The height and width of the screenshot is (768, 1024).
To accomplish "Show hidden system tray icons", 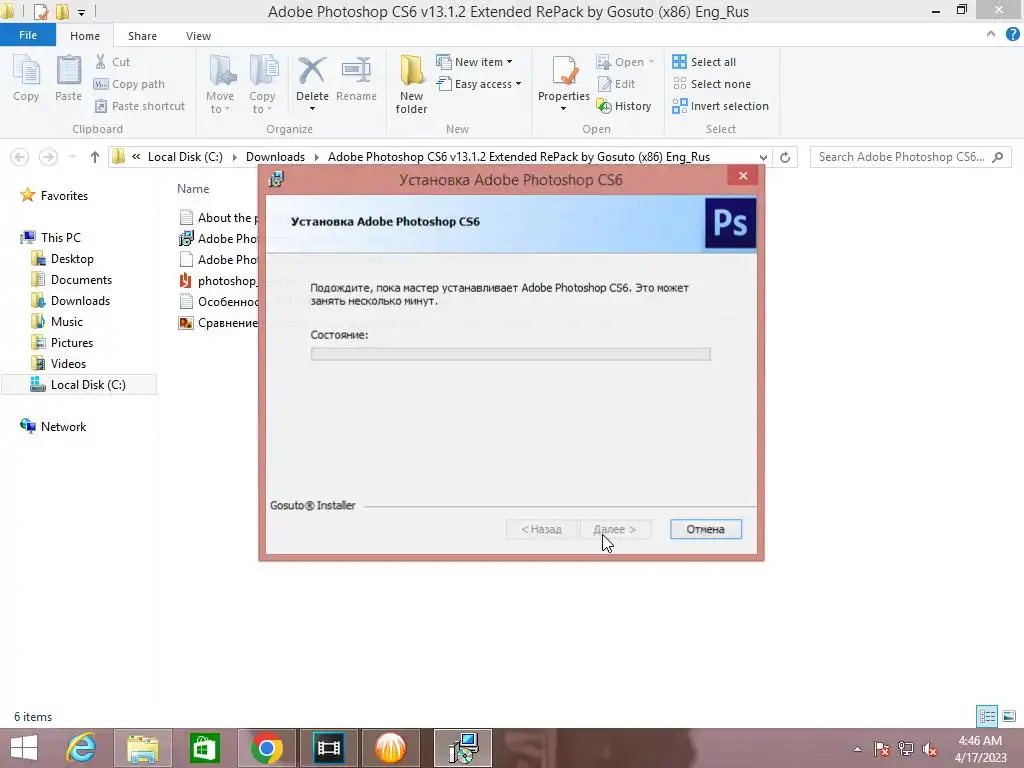I will tap(857, 749).
